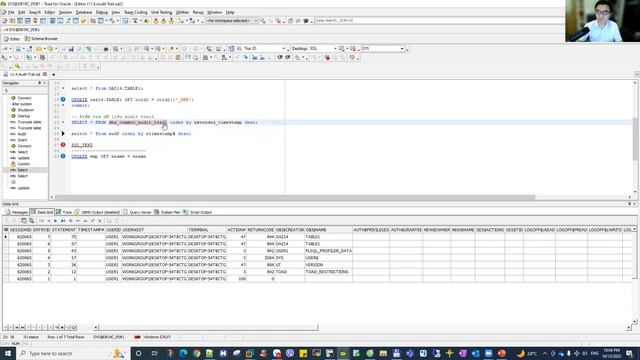The height and width of the screenshot is (360, 640).
Task: Open the Database menu
Action: (84, 12)
